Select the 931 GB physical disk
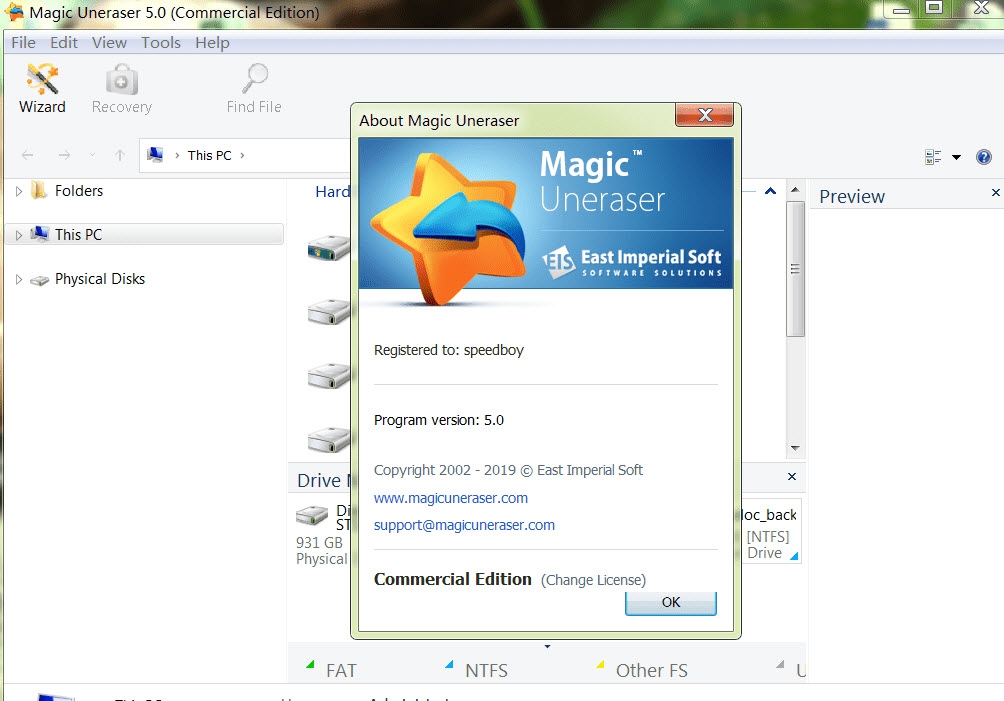Viewport: 1004px width, 701px height. point(322,535)
